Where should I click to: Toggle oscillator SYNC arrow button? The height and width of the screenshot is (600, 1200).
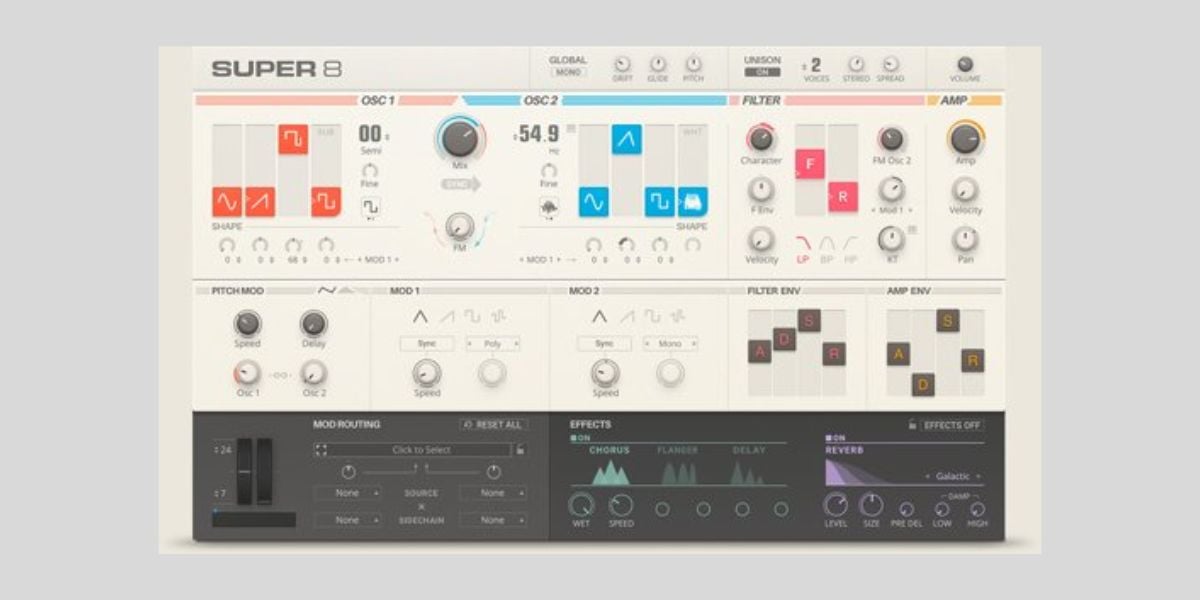point(460,184)
